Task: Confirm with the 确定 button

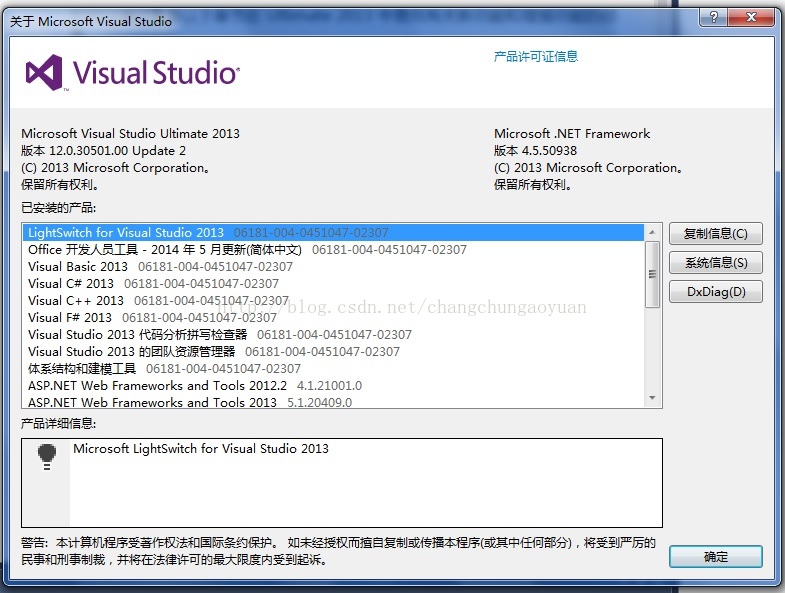Action: point(715,556)
